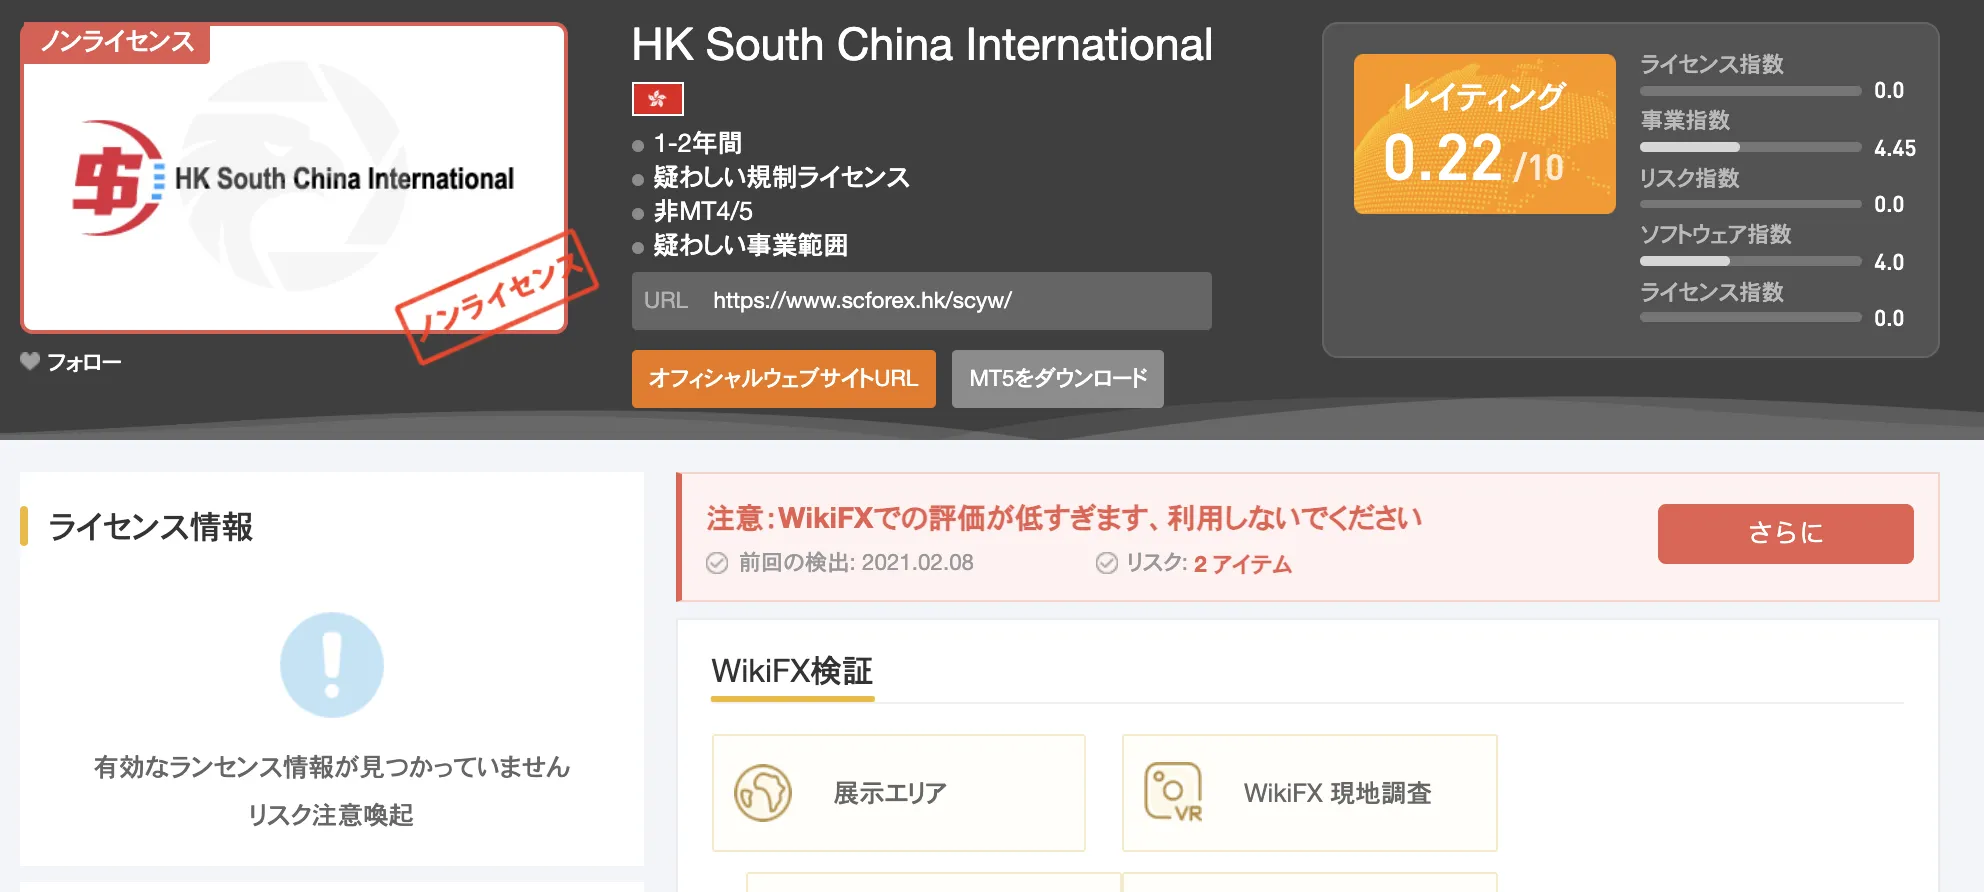Click the check icon beside リスク

(1107, 563)
